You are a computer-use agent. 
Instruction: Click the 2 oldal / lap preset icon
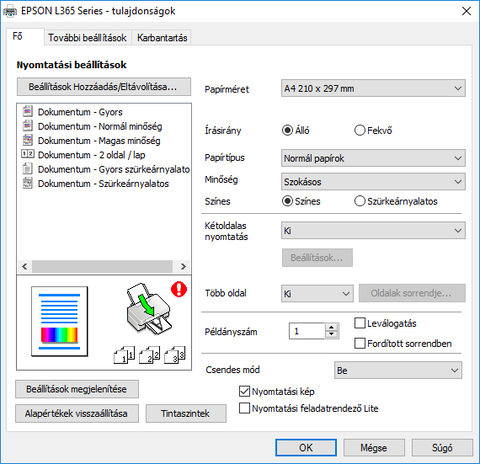point(28,154)
